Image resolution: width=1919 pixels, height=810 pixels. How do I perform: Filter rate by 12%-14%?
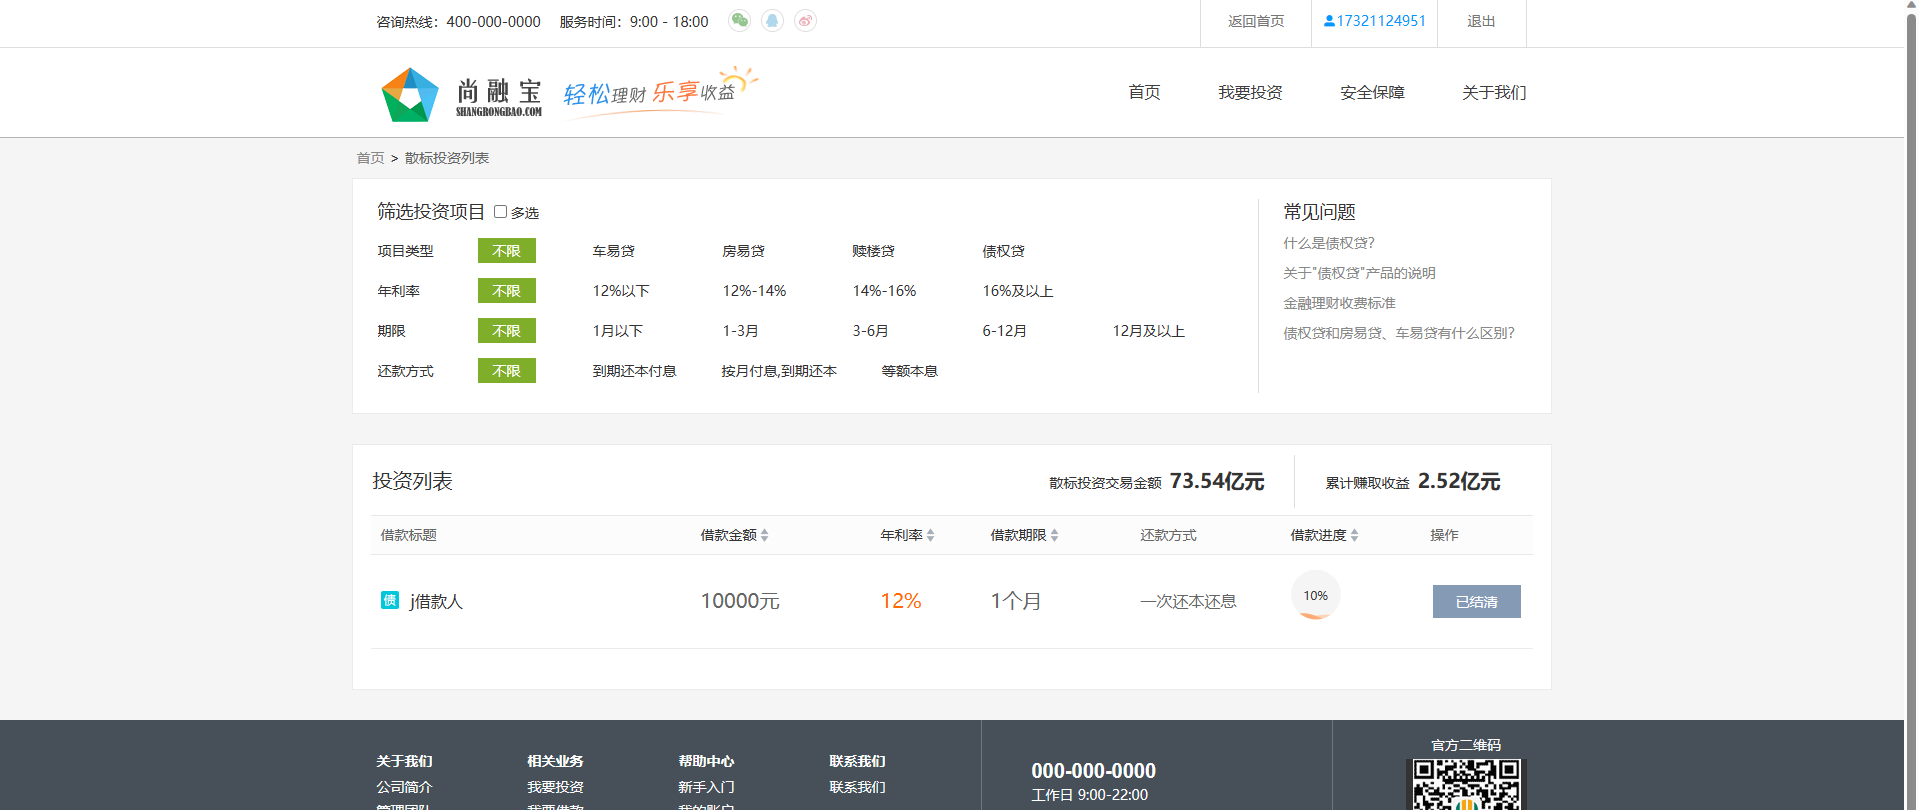click(x=754, y=291)
